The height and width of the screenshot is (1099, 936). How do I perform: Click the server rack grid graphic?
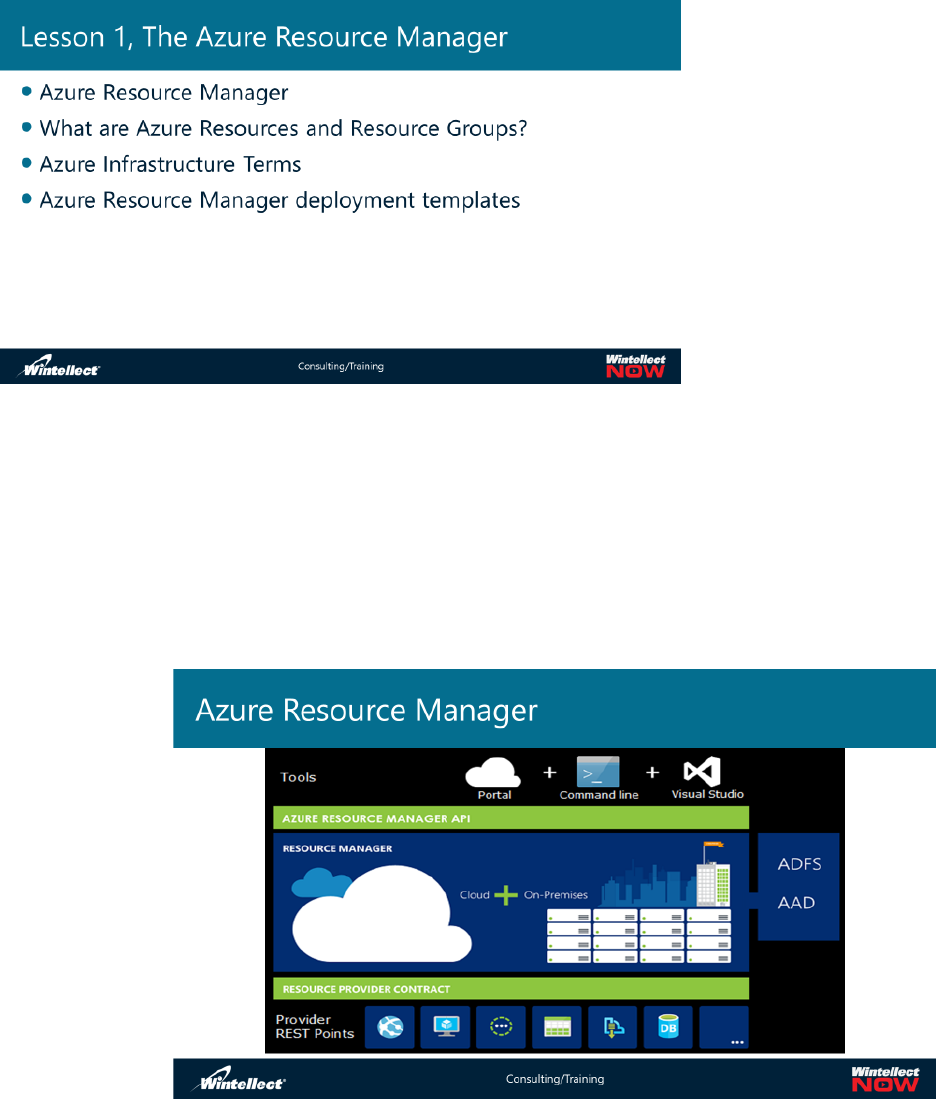pyautogui.click(x=639, y=936)
